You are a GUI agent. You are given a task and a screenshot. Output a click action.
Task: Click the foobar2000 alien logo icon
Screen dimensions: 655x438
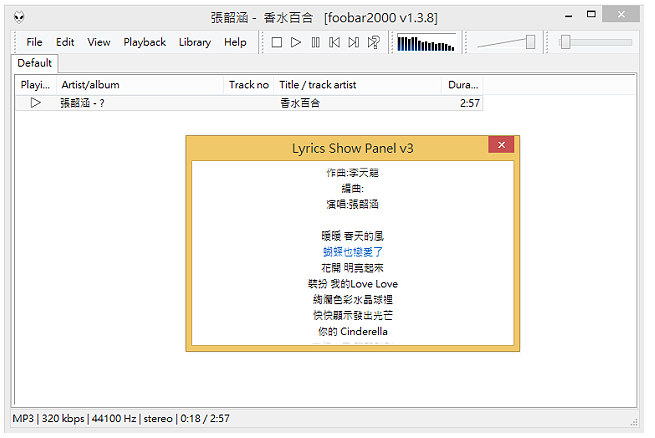(19, 17)
